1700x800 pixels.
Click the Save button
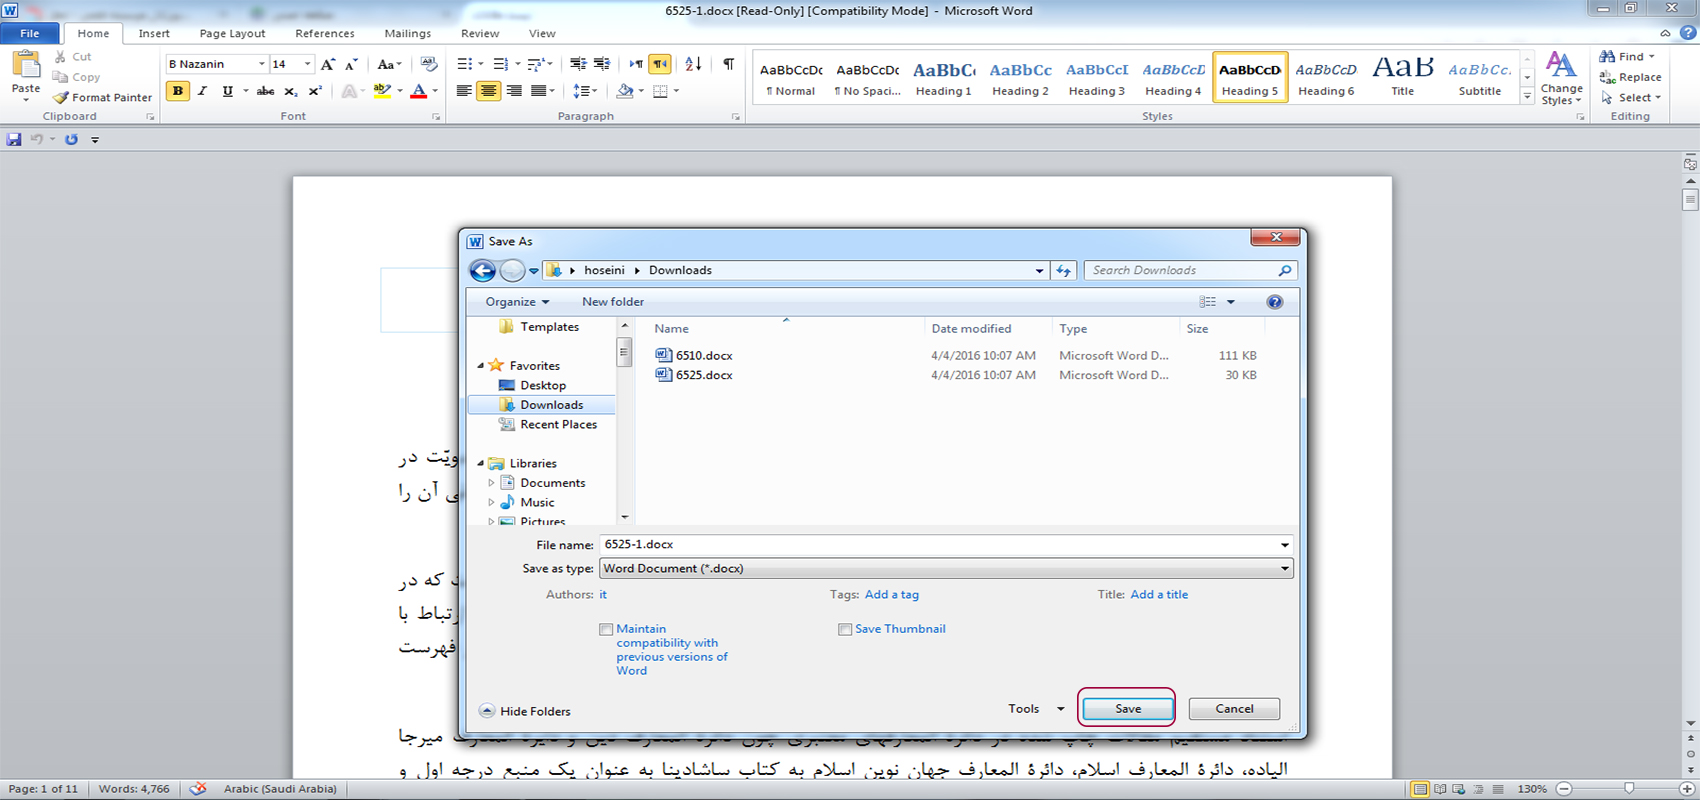coord(1127,709)
